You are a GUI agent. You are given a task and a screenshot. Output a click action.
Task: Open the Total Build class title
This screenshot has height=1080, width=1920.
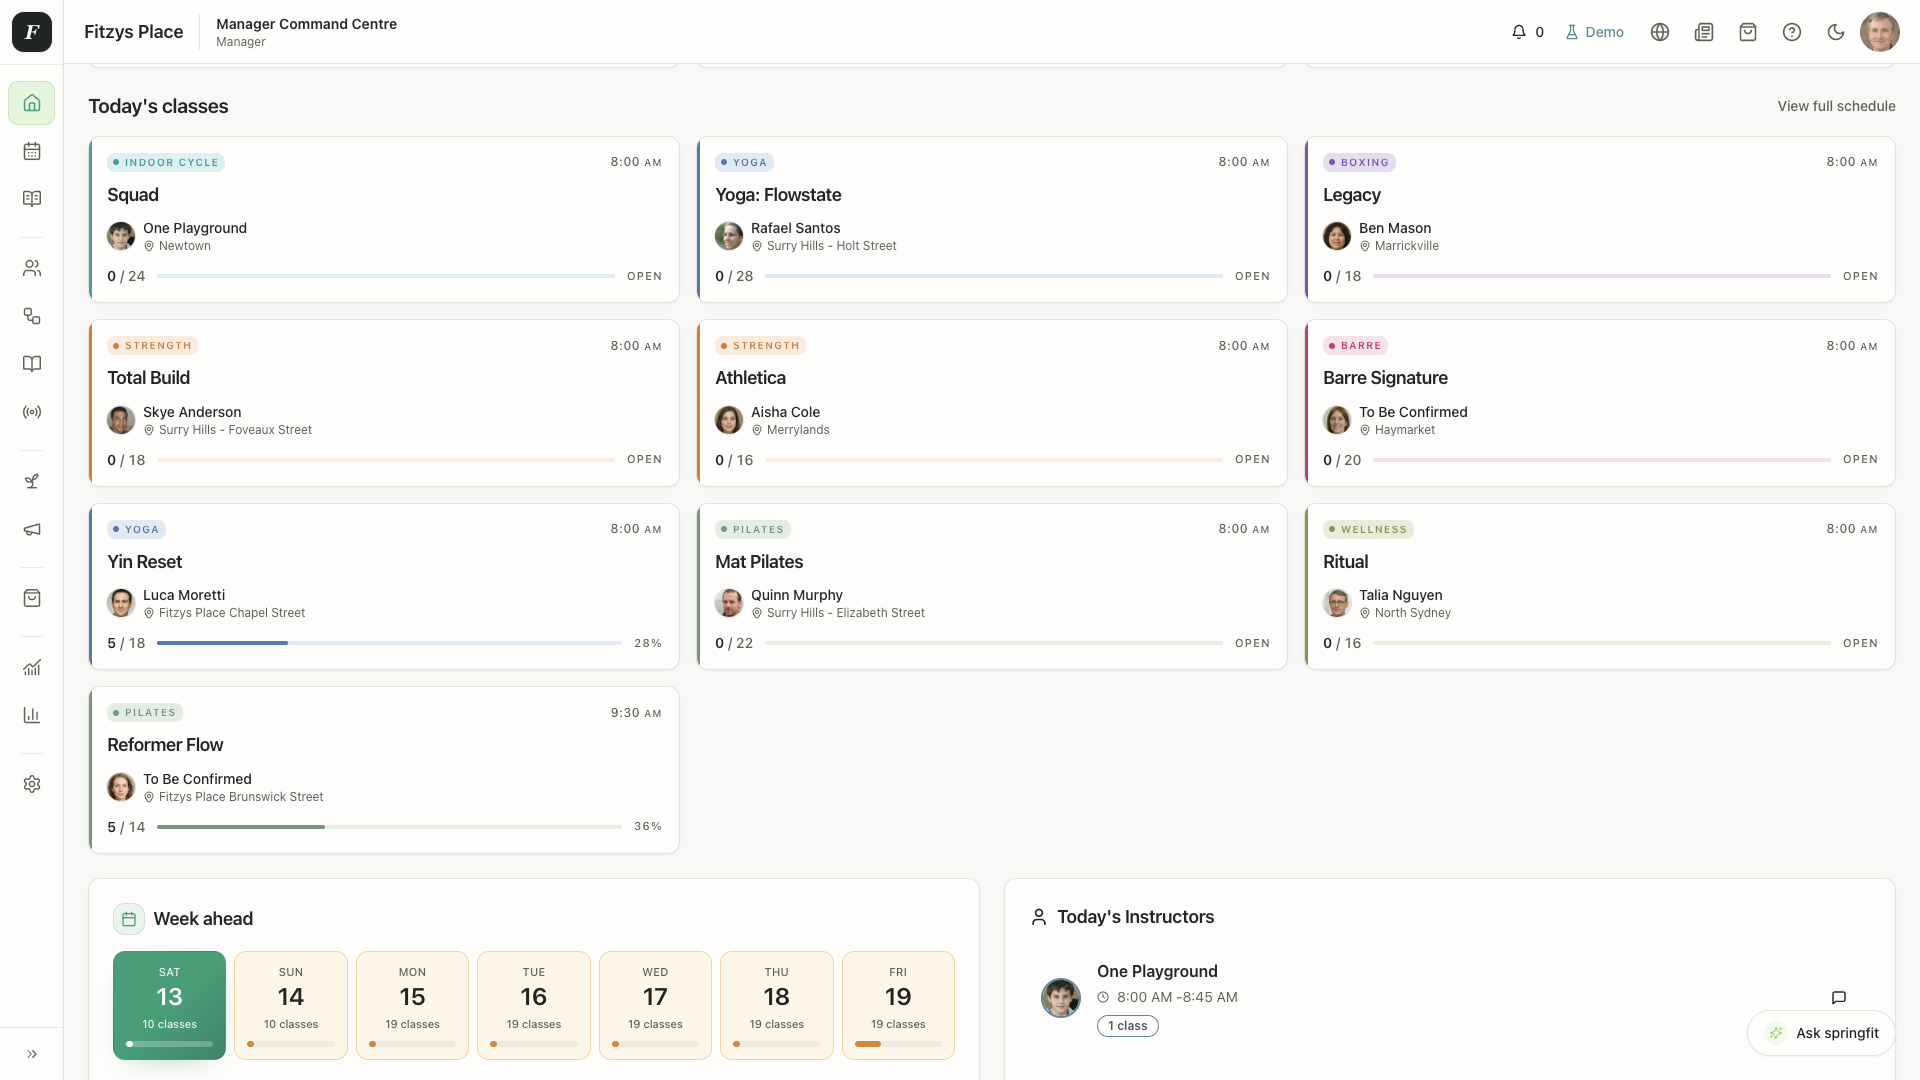click(148, 378)
